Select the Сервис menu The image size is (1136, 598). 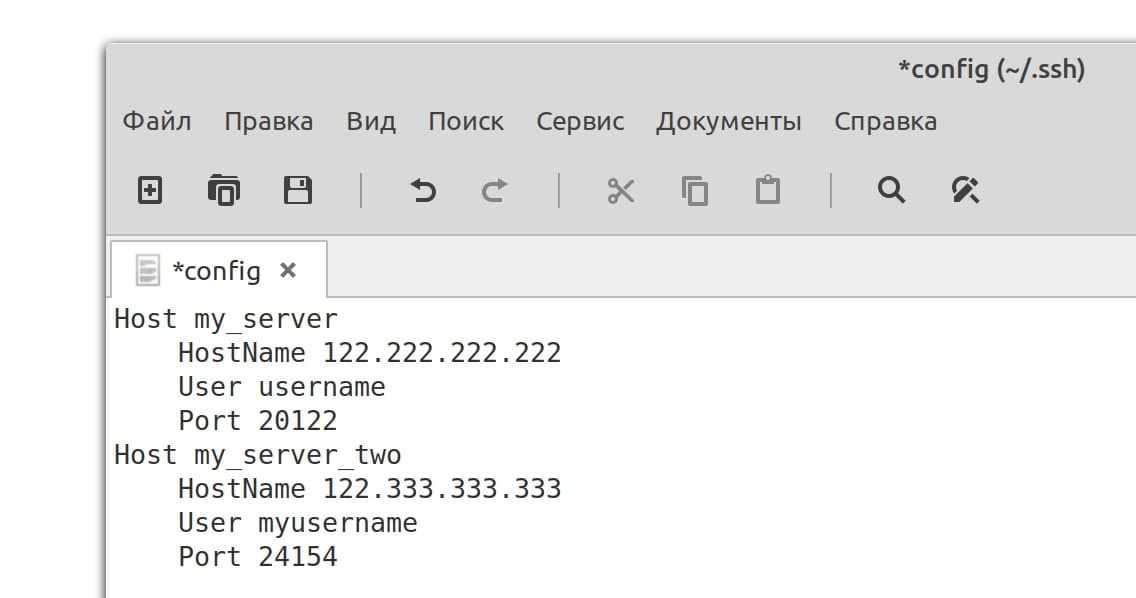(x=580, y=122)
